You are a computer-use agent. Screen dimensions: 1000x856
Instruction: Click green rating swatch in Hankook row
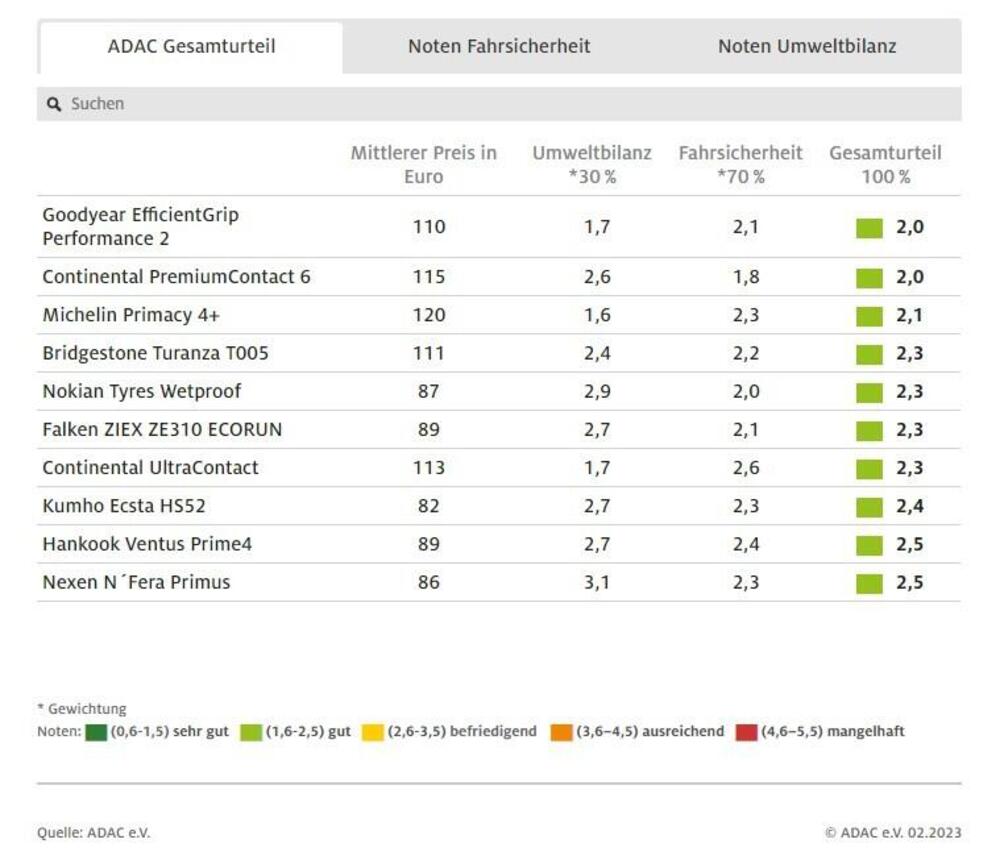869,546
